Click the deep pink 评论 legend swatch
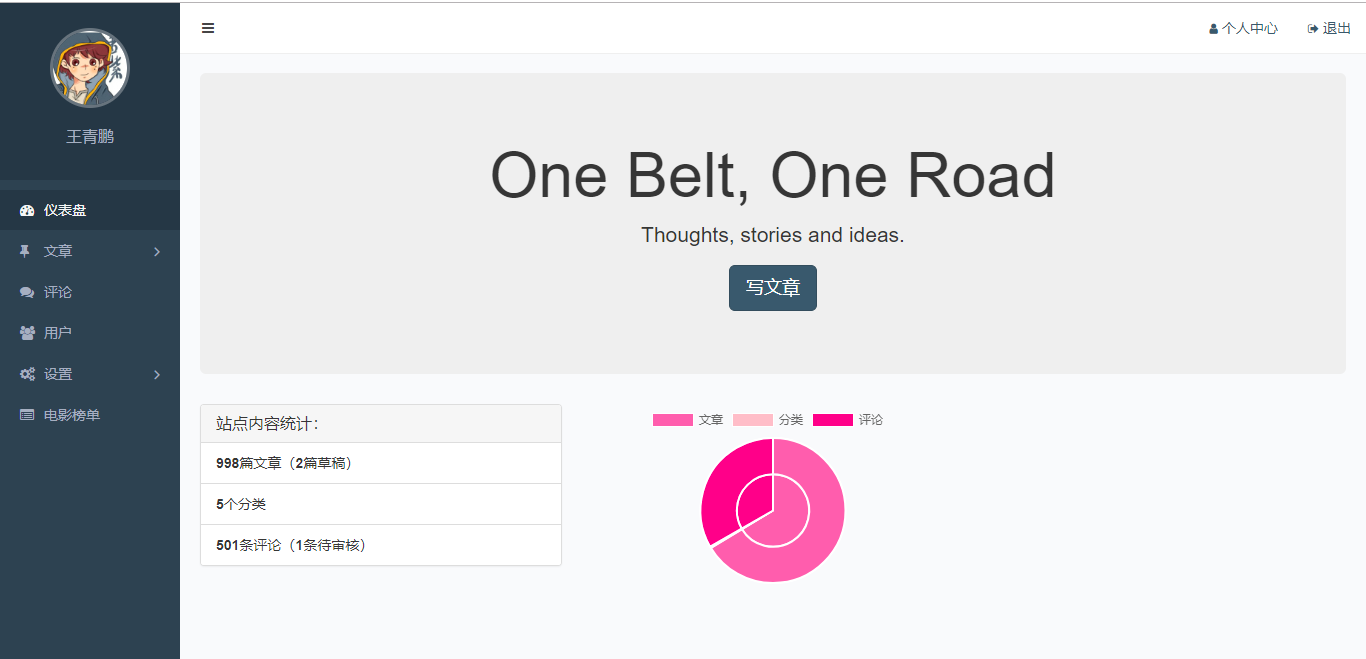The image size is (1366, 659). [x=833, y=420]
